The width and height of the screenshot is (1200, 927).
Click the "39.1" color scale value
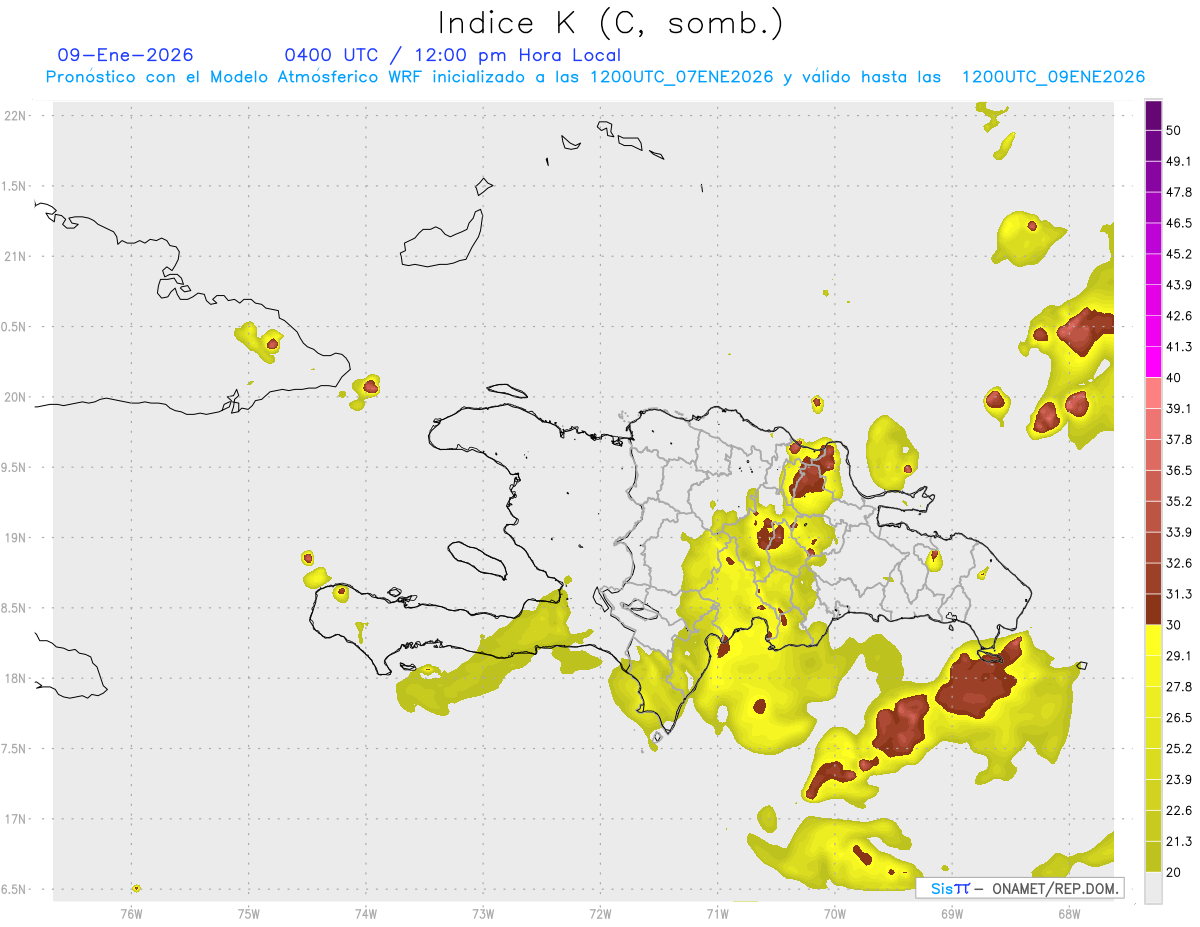(x=1179, y=409)
